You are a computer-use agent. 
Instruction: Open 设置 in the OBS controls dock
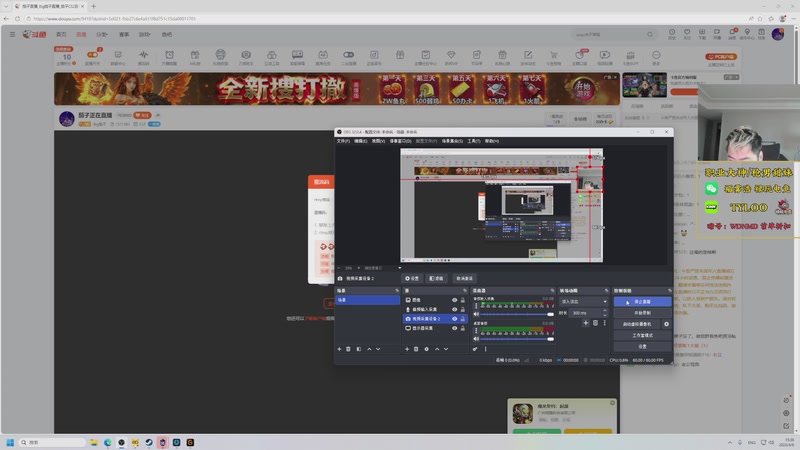[x=642, y=346]
